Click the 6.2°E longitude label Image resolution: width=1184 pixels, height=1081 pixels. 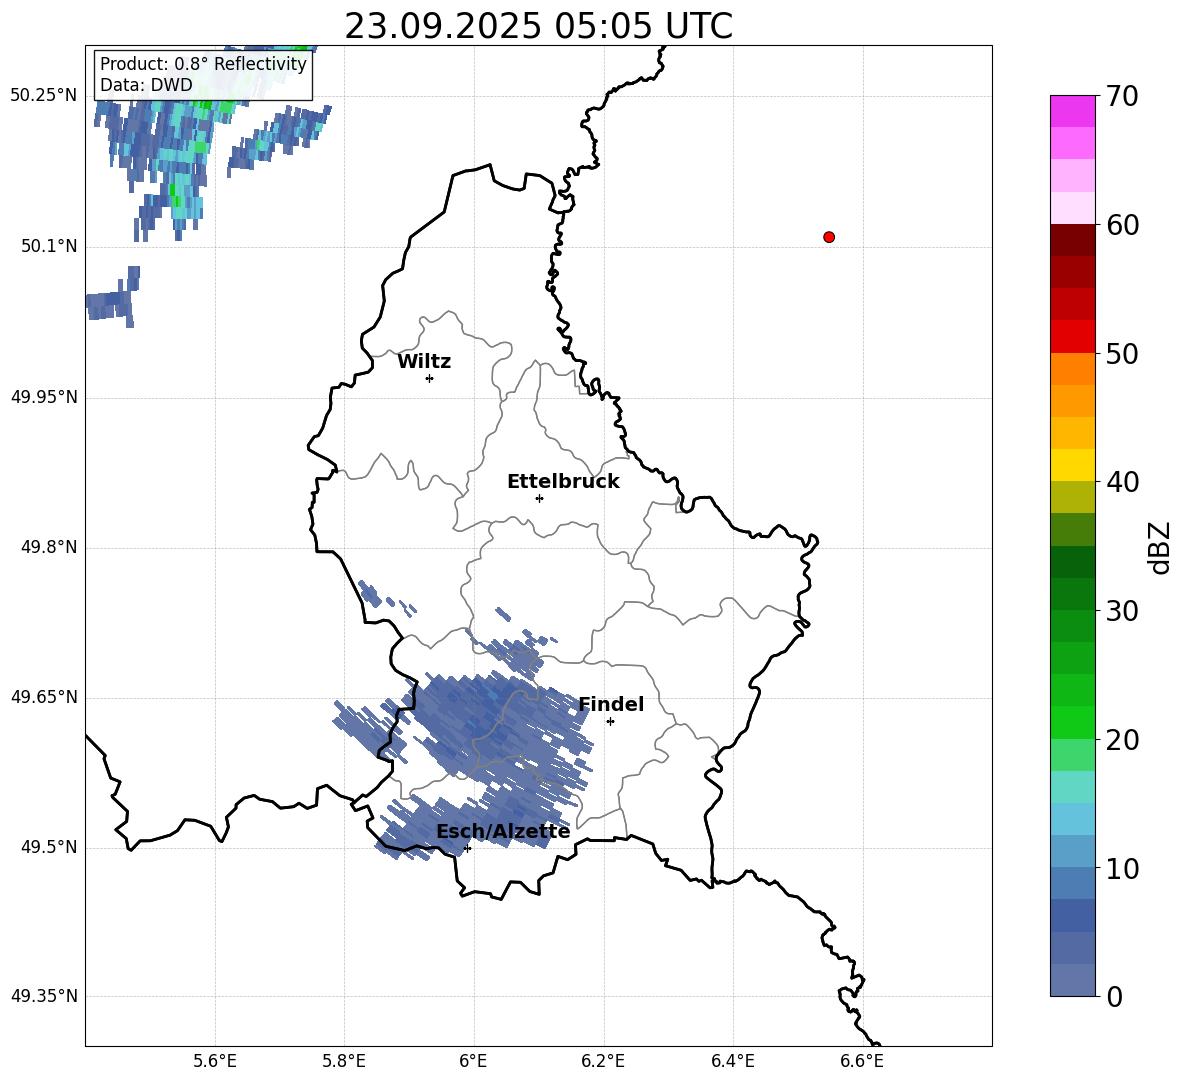603,1061
